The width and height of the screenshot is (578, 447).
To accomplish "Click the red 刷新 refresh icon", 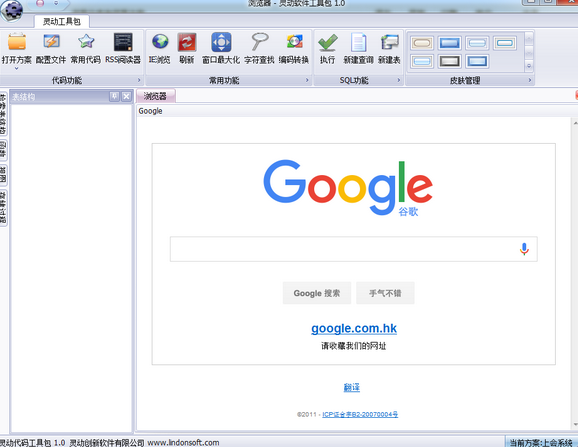I will pos(187,42).
